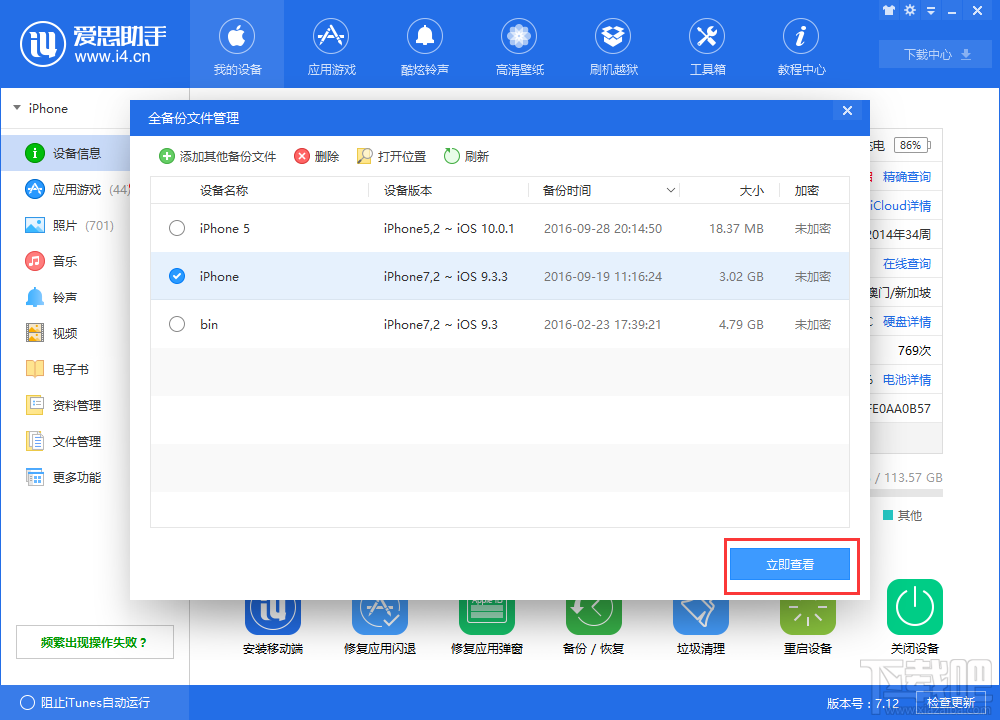Click backup size 3.02 GB cell
1000x720 pixels.
(x=741, y=276)
